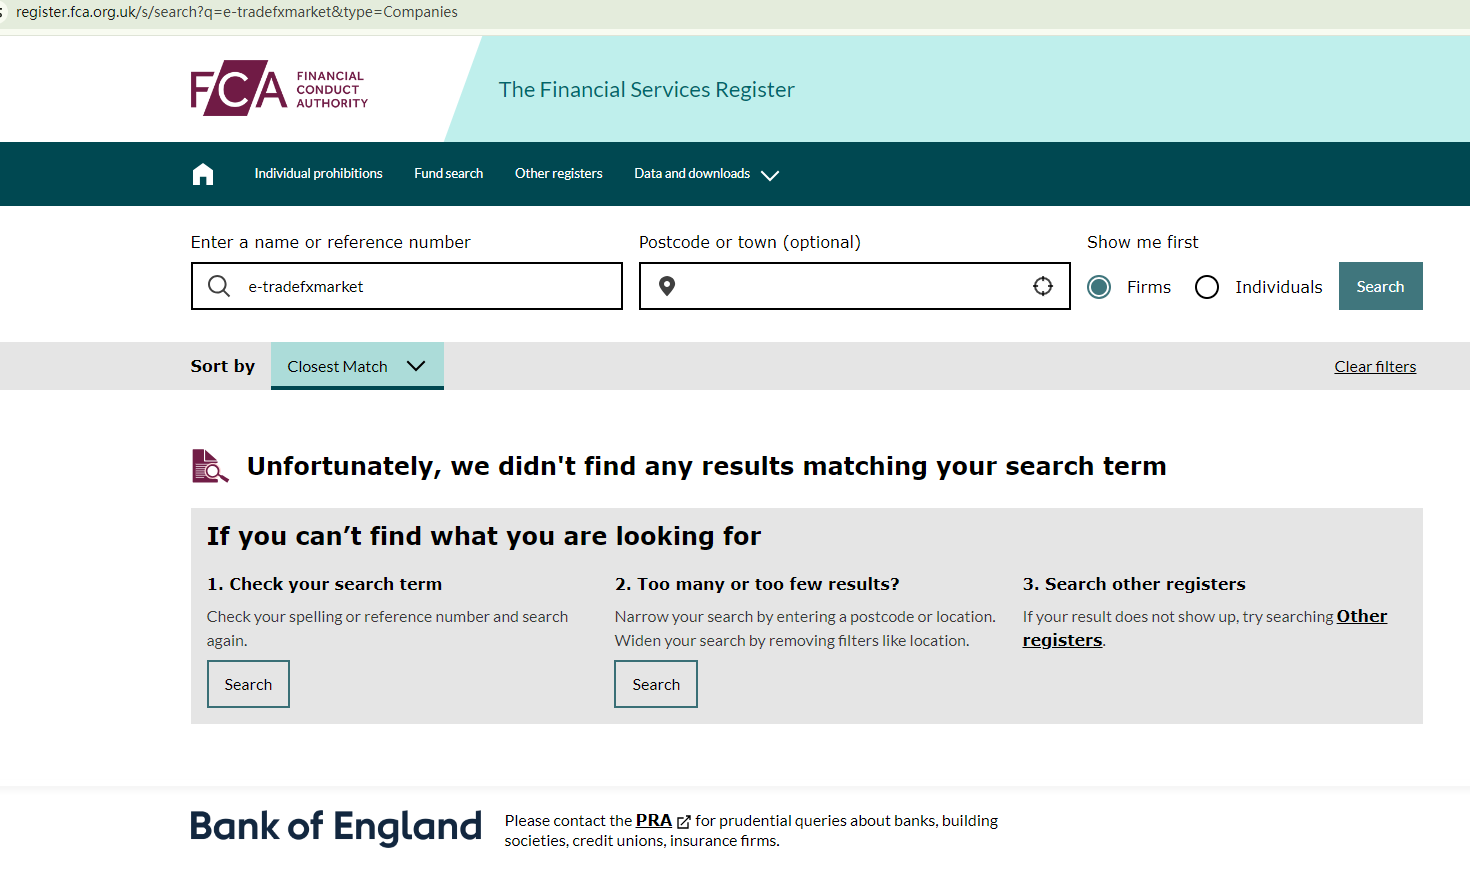
Task: Go to Fund search page
Action: coord(448,174)
